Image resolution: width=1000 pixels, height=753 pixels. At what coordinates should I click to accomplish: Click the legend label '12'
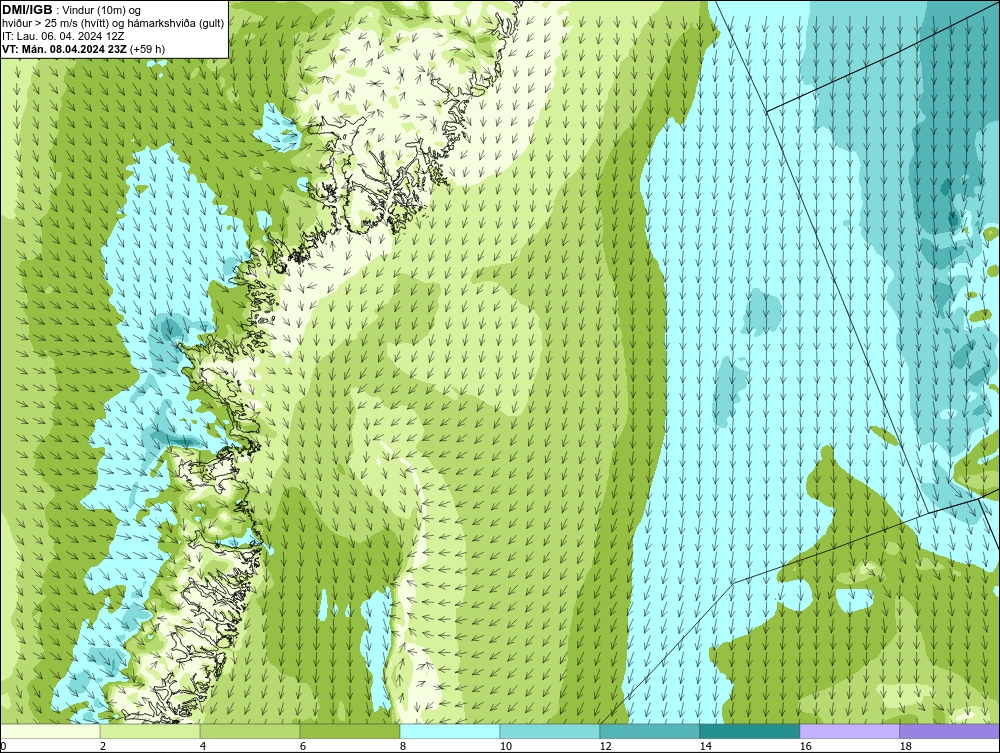tap(605, 746)
